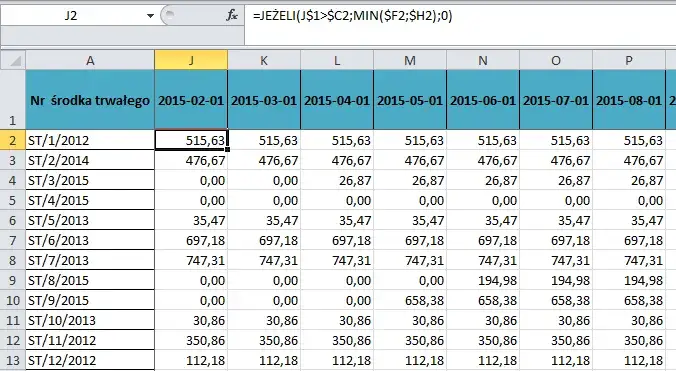The width and height of the screenshot is (676, 371).
Task: Select cell ST/5/2013
Action: 90,220
